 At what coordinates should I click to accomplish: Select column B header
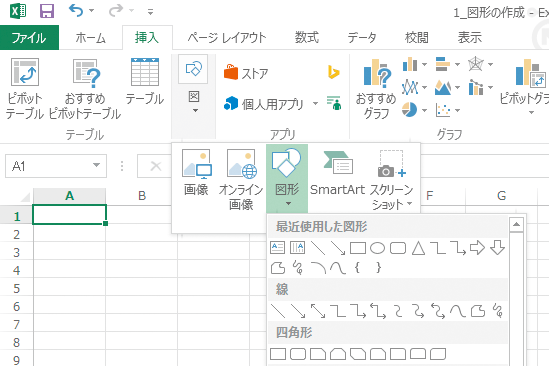point(142,196)
